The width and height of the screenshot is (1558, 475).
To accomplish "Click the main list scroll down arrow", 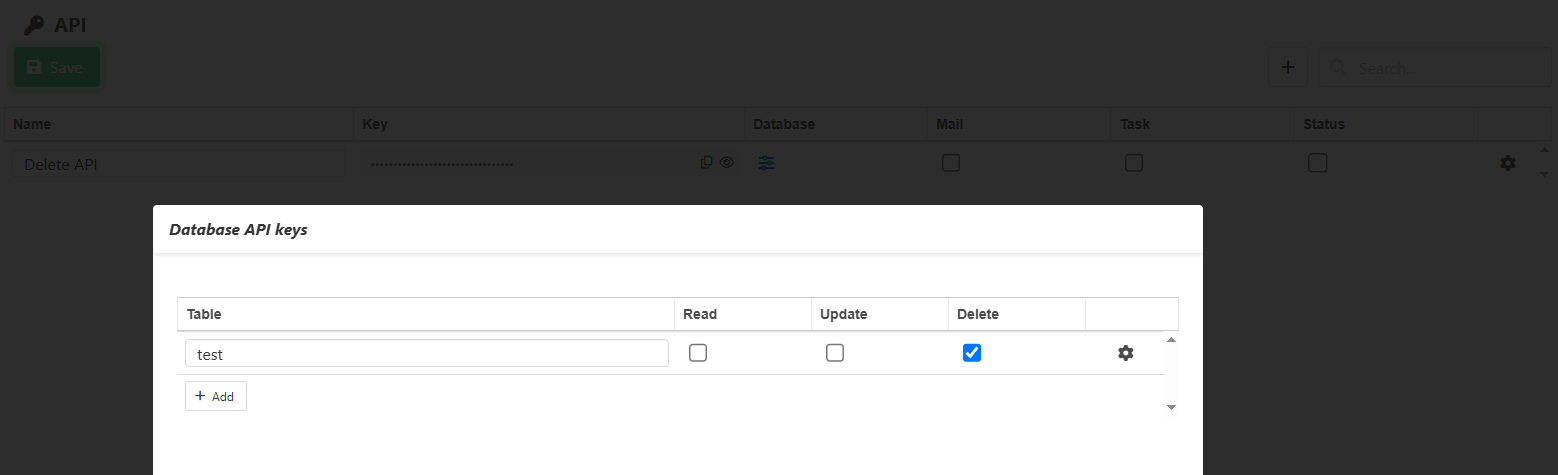I will coord(1544,174).
